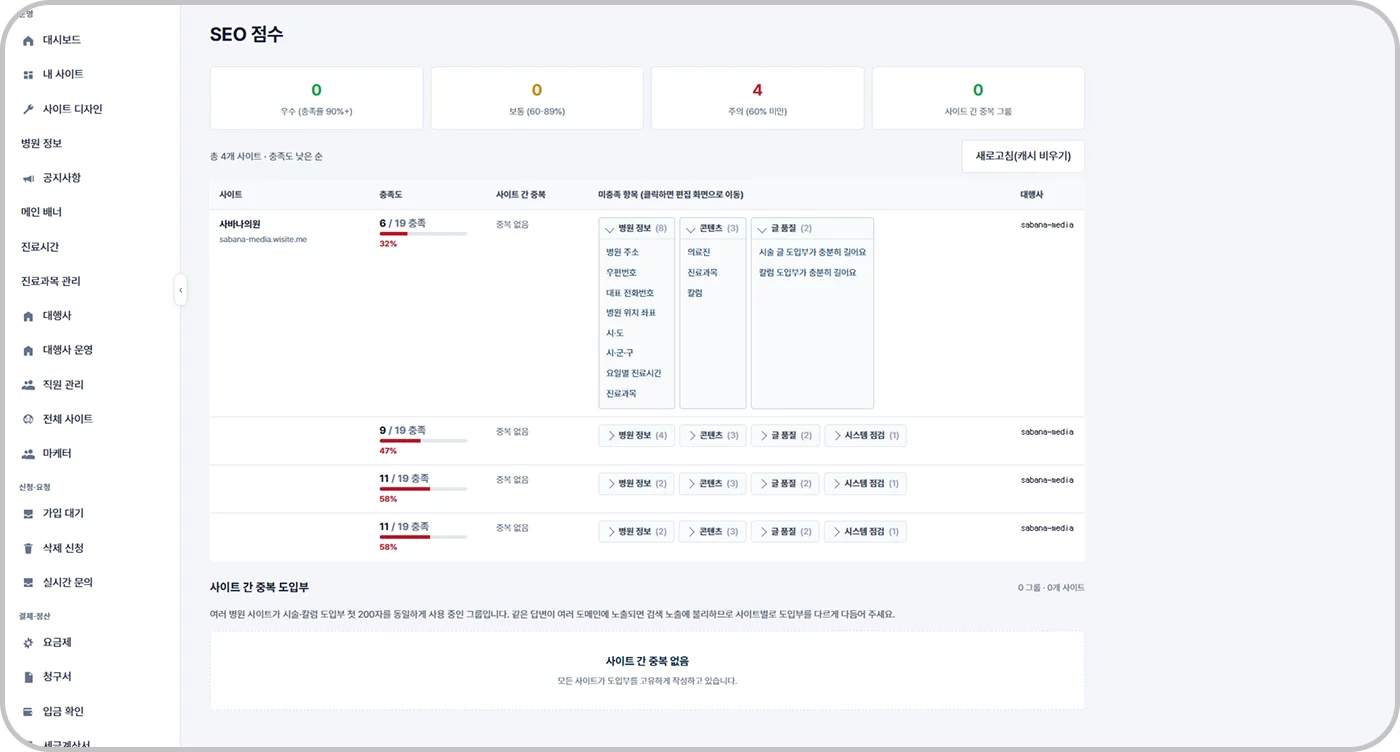Collapse the 병원 정보 (8) group
Screen dimensions: 1400x752
(x=637, y=229)
